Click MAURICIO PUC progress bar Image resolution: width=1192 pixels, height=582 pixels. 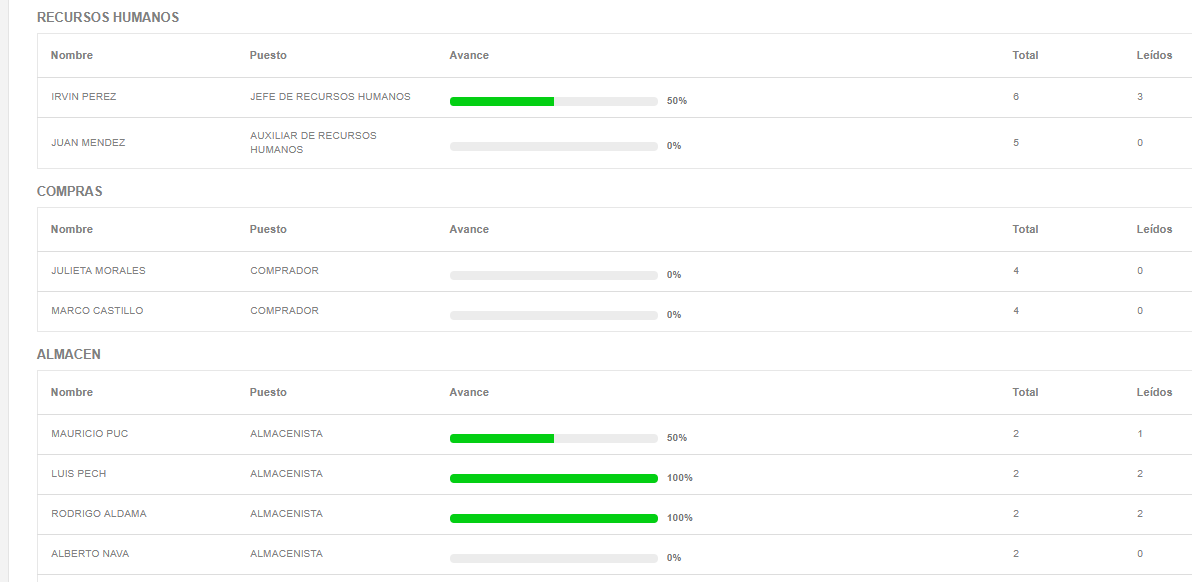553,438
